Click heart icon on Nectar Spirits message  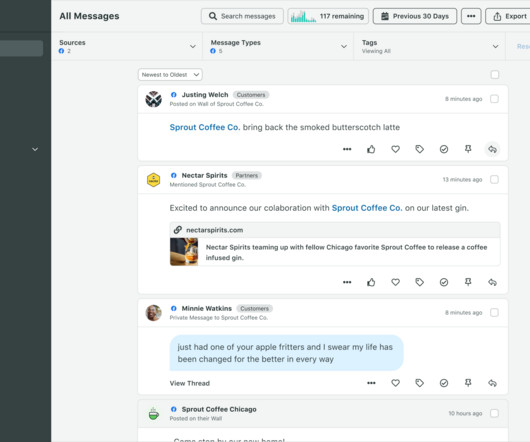395,282
